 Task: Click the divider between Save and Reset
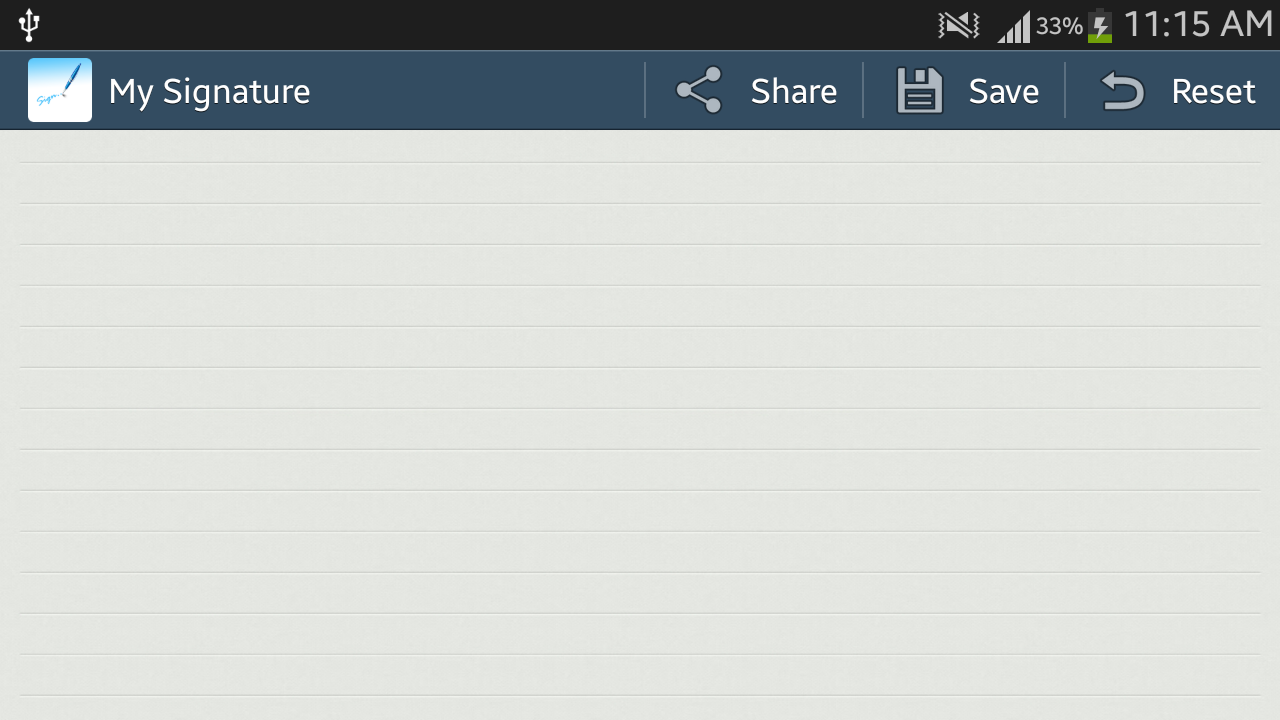pyautogui.click(x=1065, y=90)
